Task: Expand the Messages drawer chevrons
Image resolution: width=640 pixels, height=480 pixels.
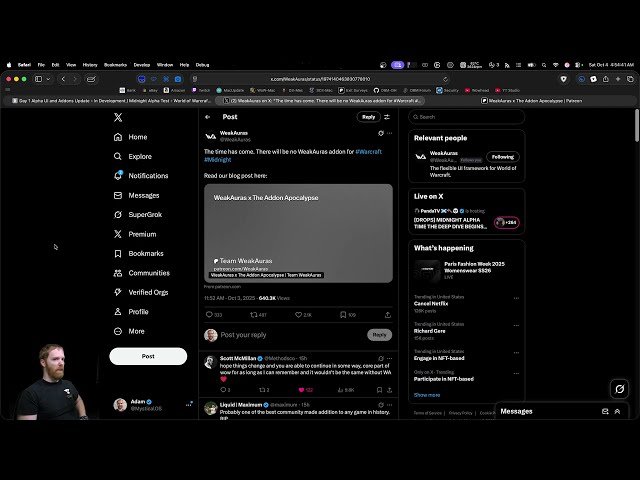Action: point(617,411)
